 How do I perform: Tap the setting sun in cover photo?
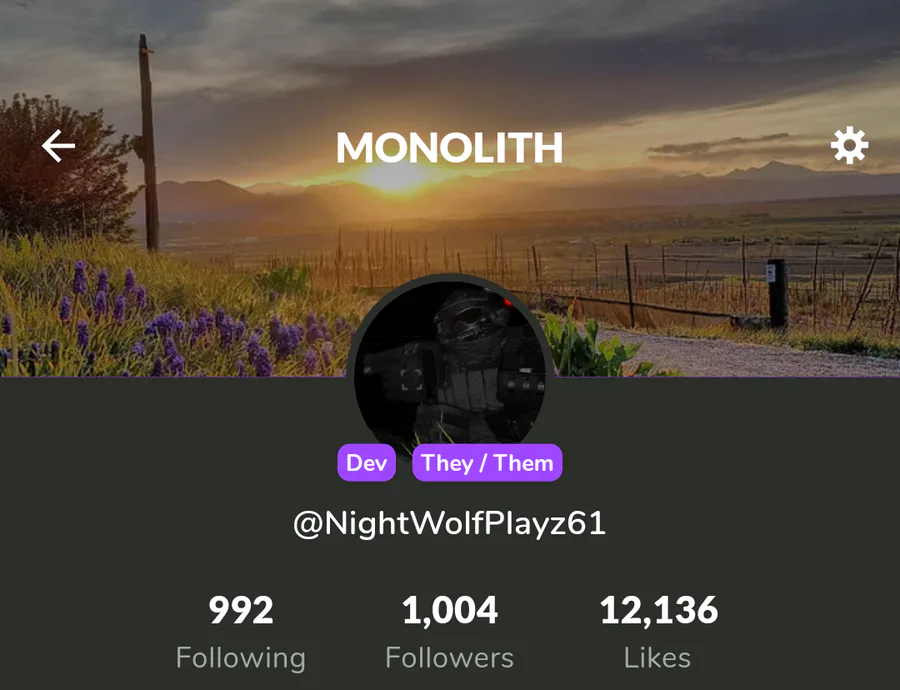(x=396, y=176)
